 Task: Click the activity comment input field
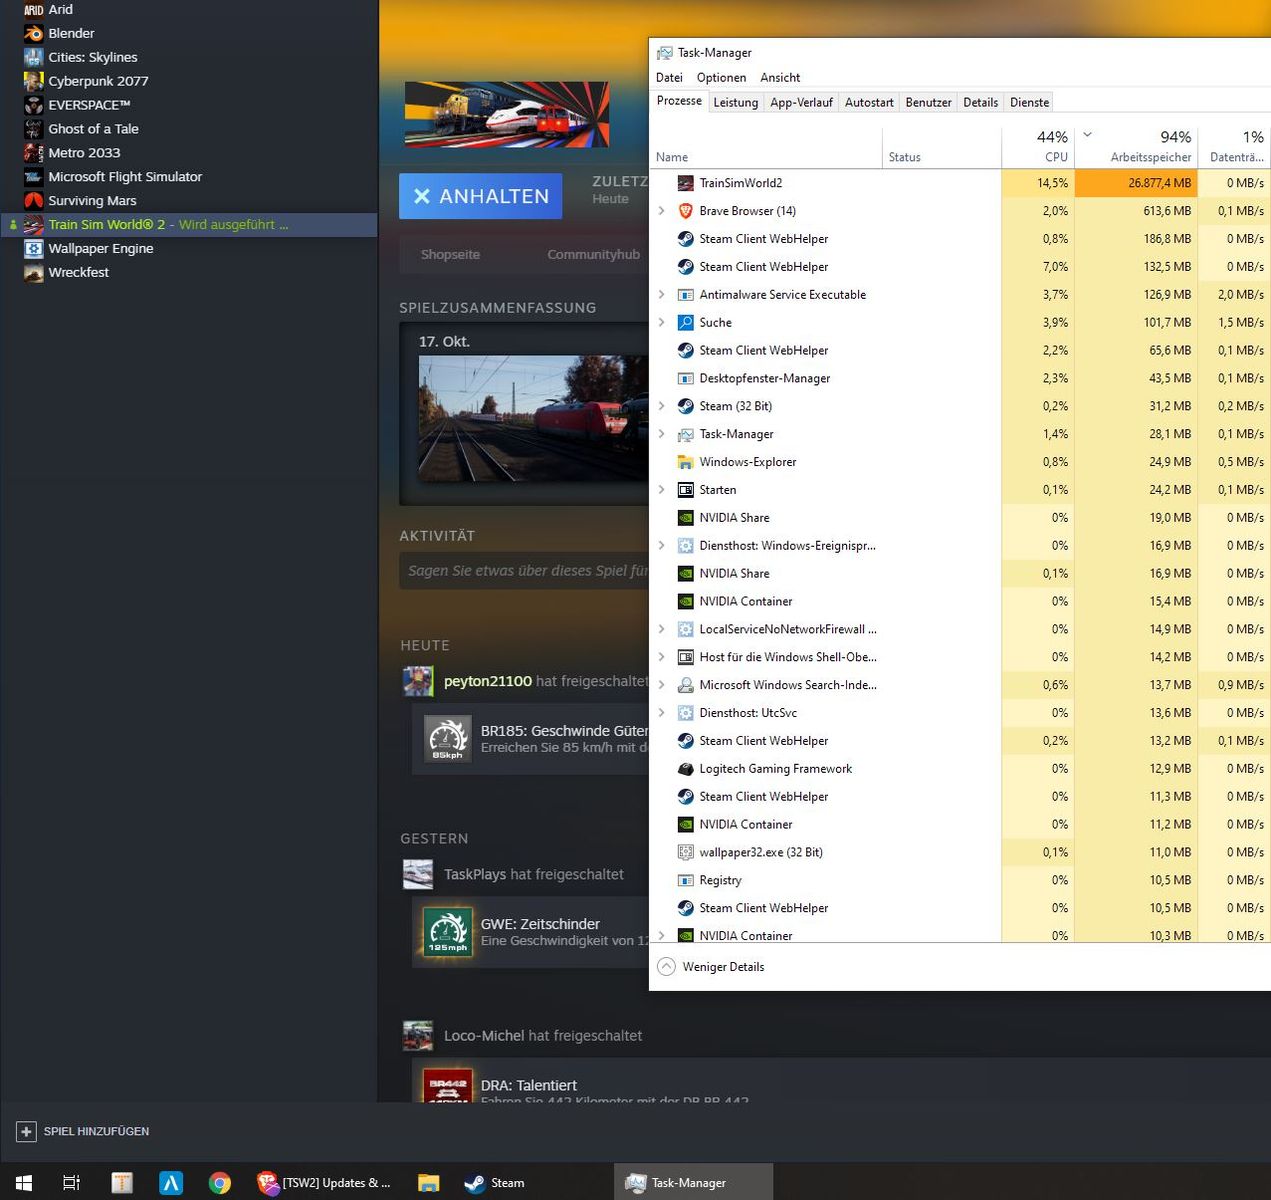[524, 571]
